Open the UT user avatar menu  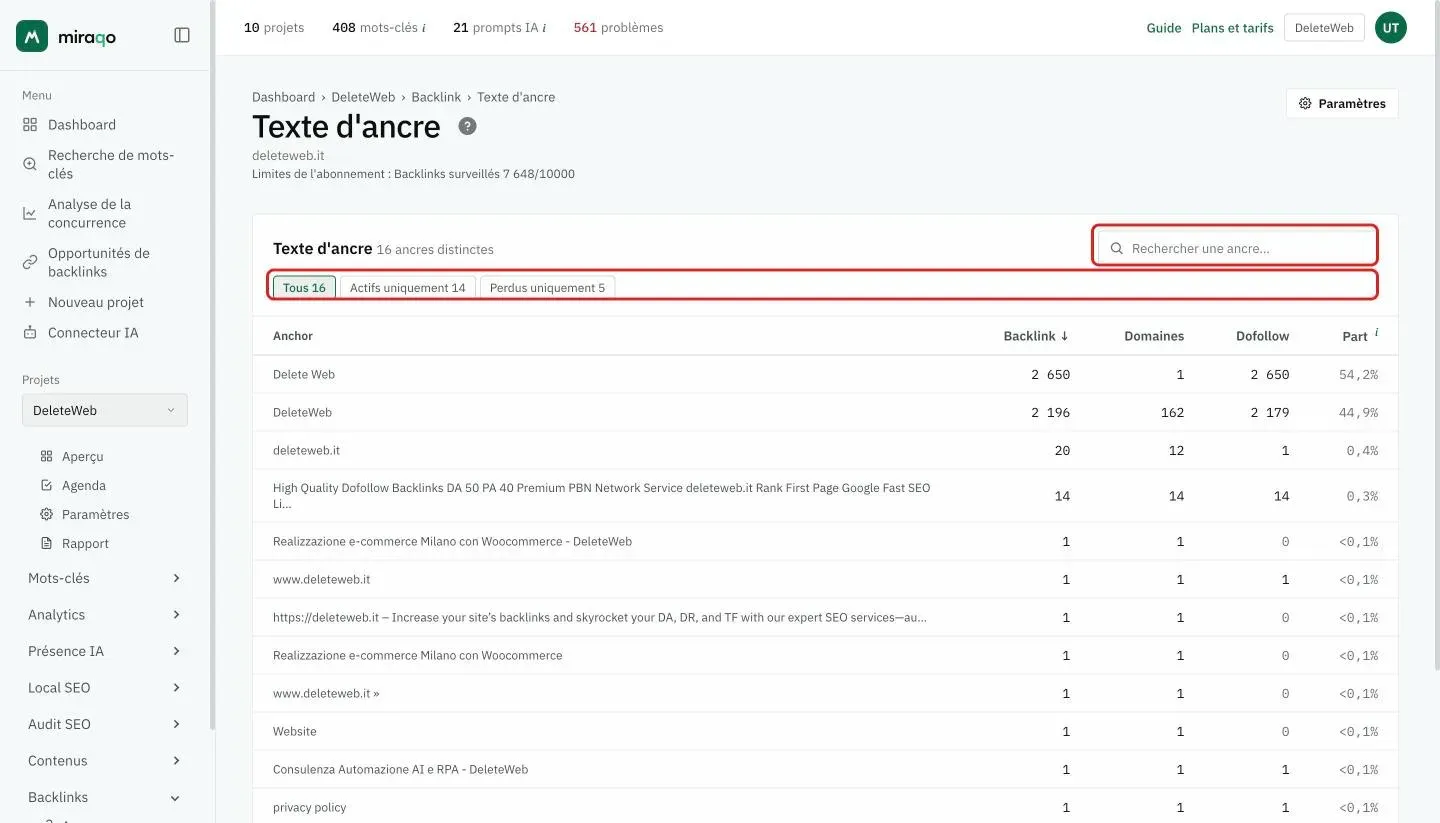pyautogui.click(x=1391, y=28)
